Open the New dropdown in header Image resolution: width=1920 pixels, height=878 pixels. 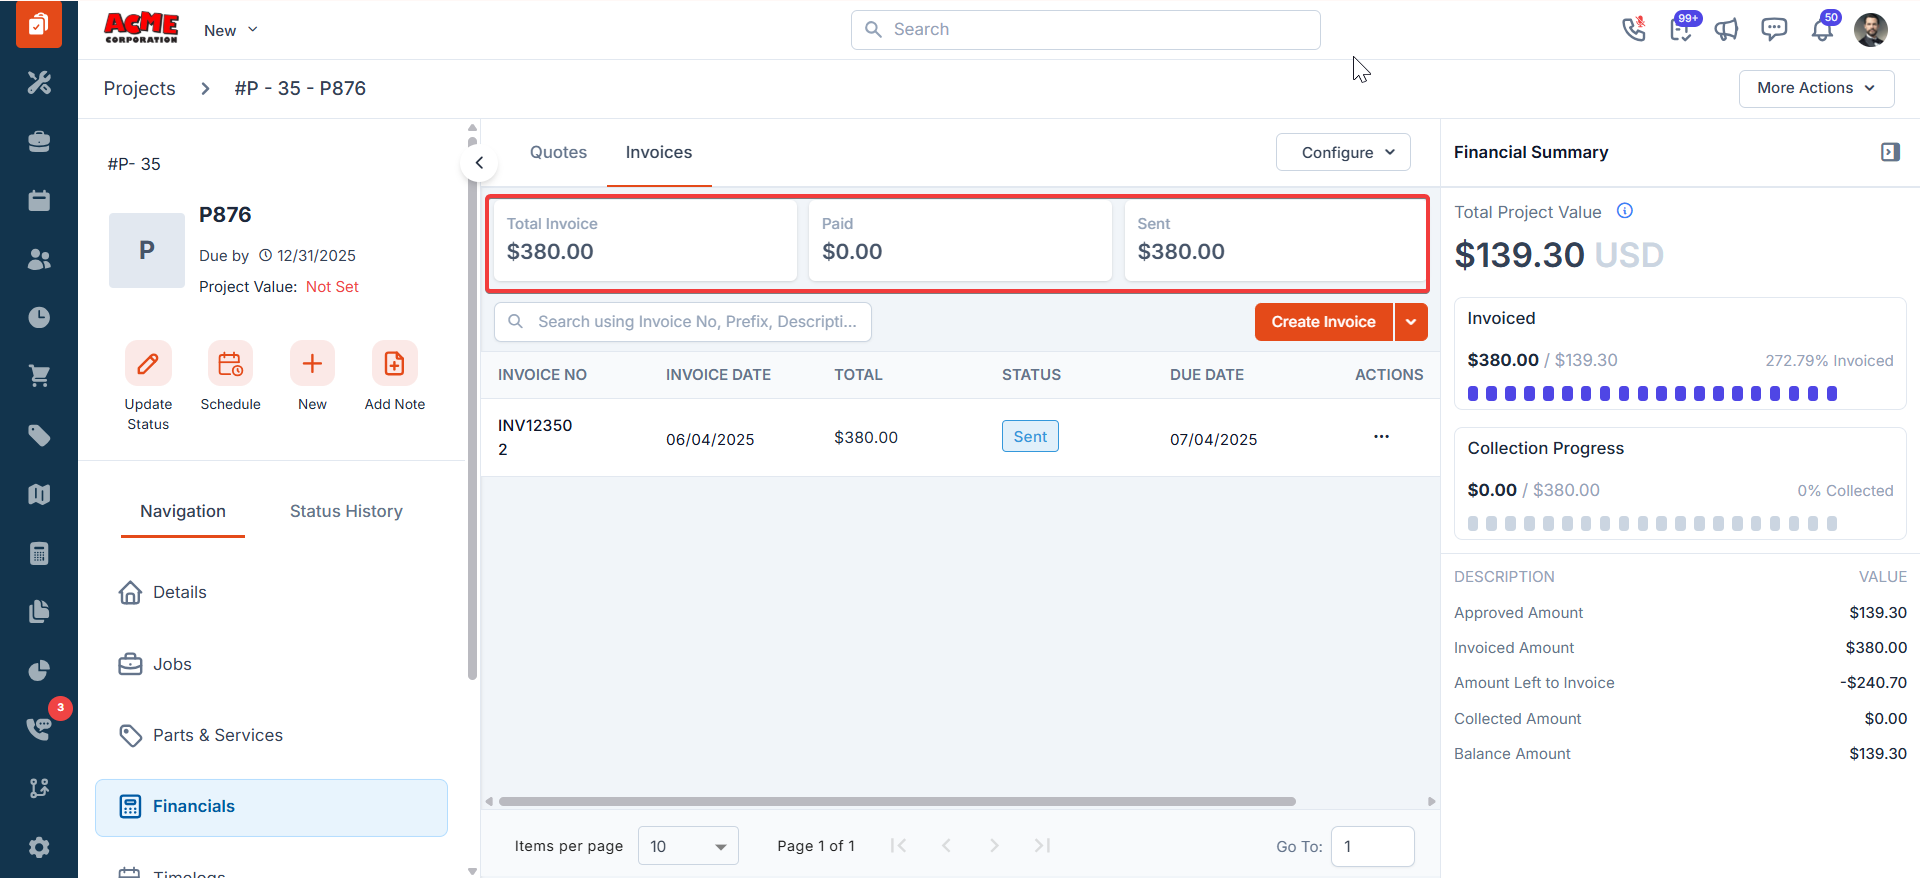click(231, 30)
